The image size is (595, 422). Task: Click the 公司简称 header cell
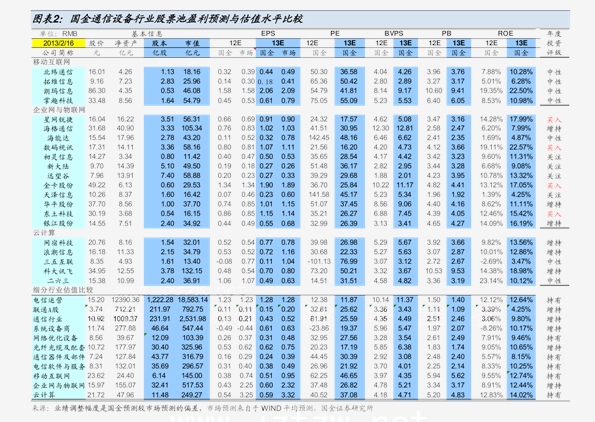(x=58, y=53)
